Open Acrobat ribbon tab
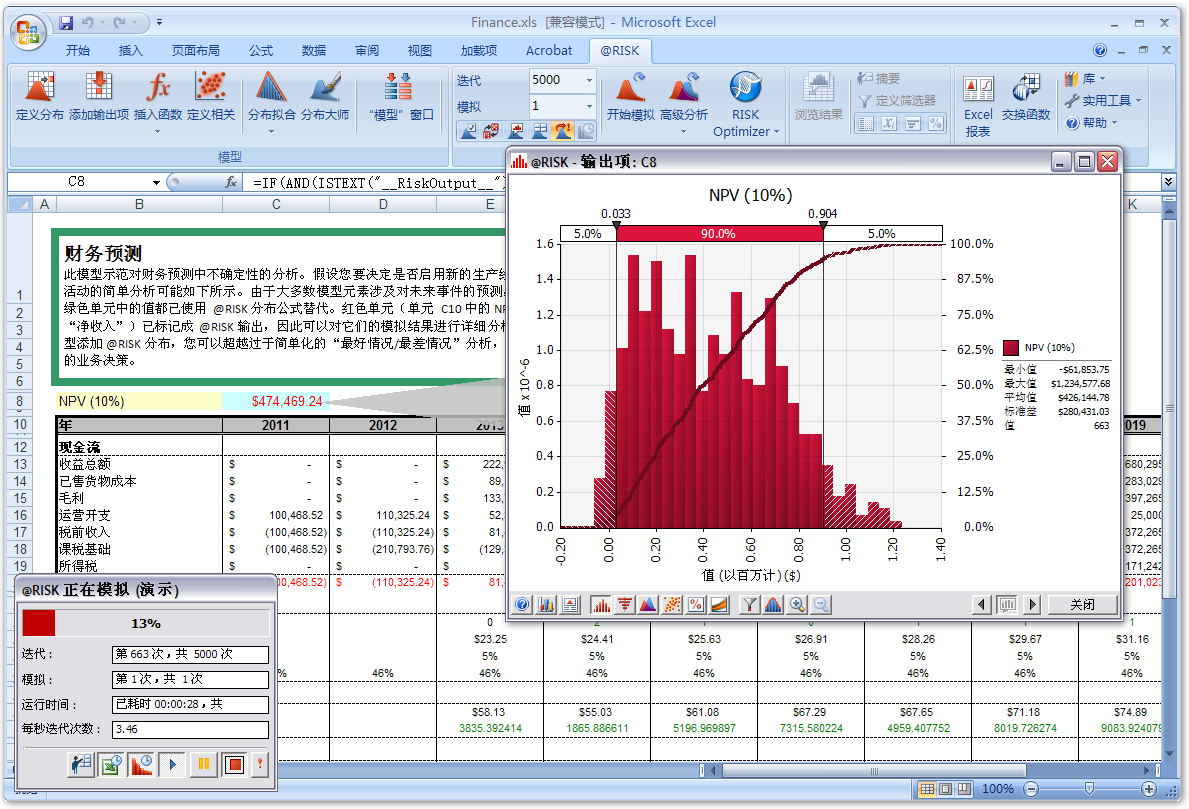The width and height of the screenshot is (1189, 809). (549, 51)
